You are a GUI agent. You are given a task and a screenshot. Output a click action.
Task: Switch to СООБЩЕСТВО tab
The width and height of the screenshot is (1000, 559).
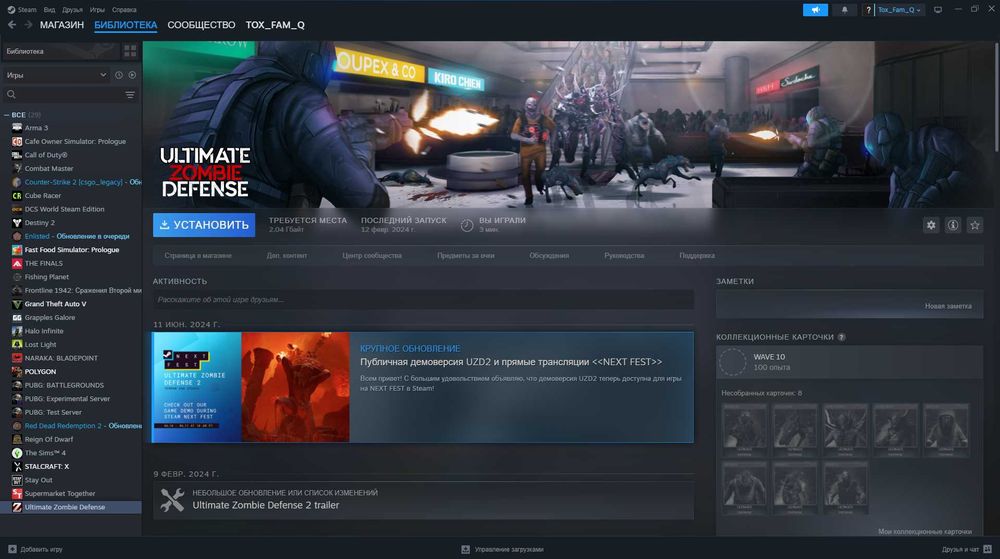[x=201, y=25]
